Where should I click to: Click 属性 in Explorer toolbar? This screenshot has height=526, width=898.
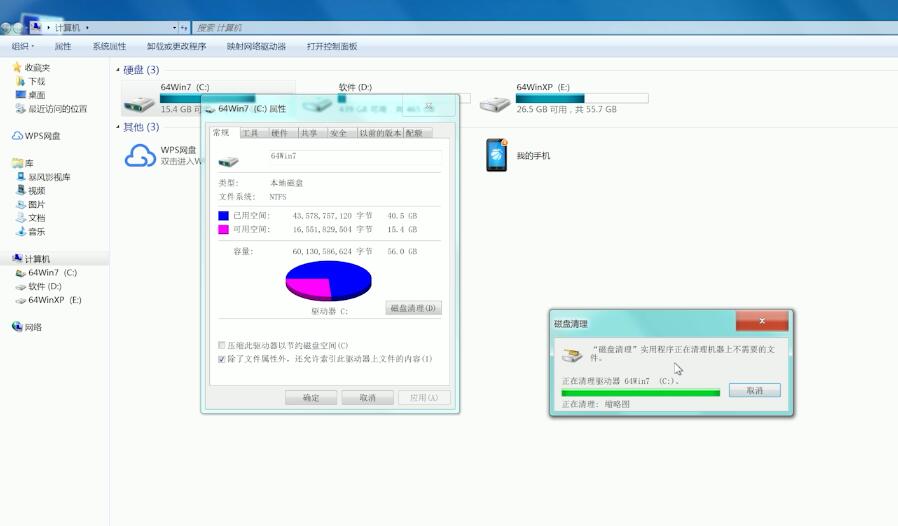pos(63,46)
